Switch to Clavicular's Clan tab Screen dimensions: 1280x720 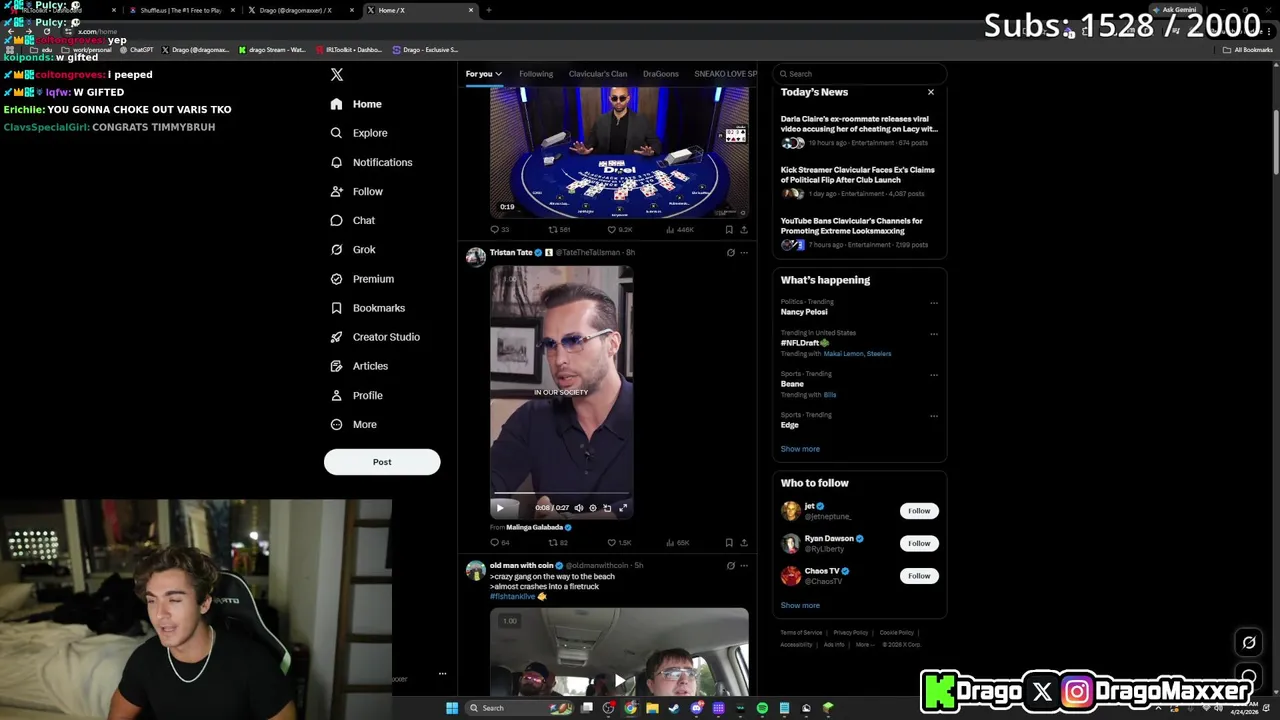tap(598, 74)
